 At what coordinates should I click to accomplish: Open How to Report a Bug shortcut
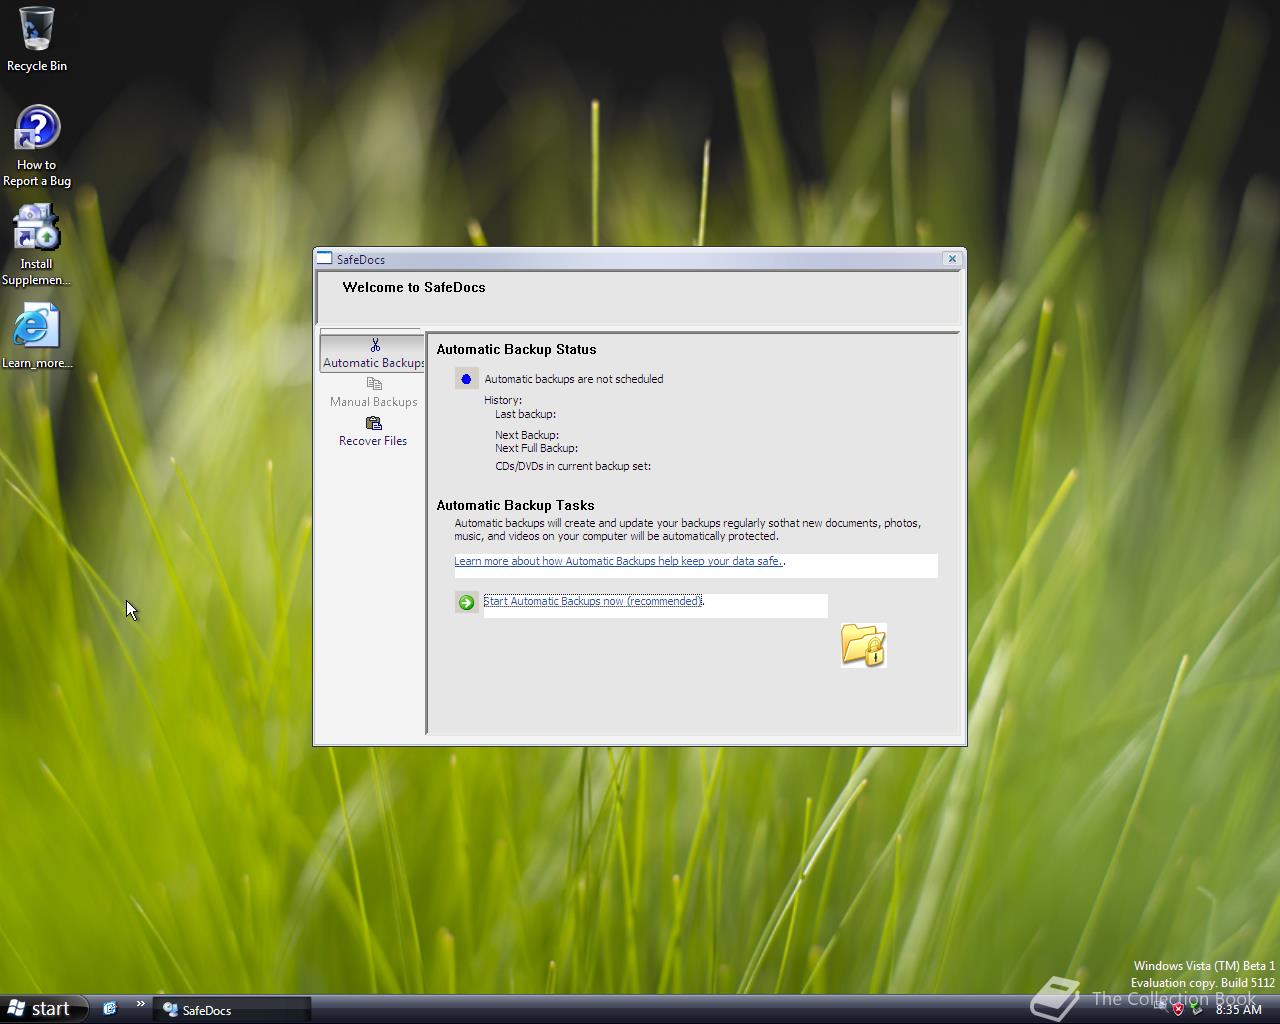tap(37, 146)
